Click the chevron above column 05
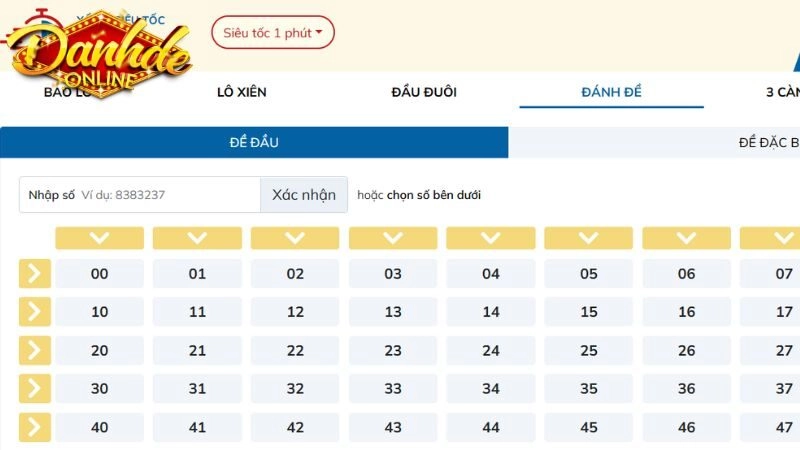 (589, 238)
